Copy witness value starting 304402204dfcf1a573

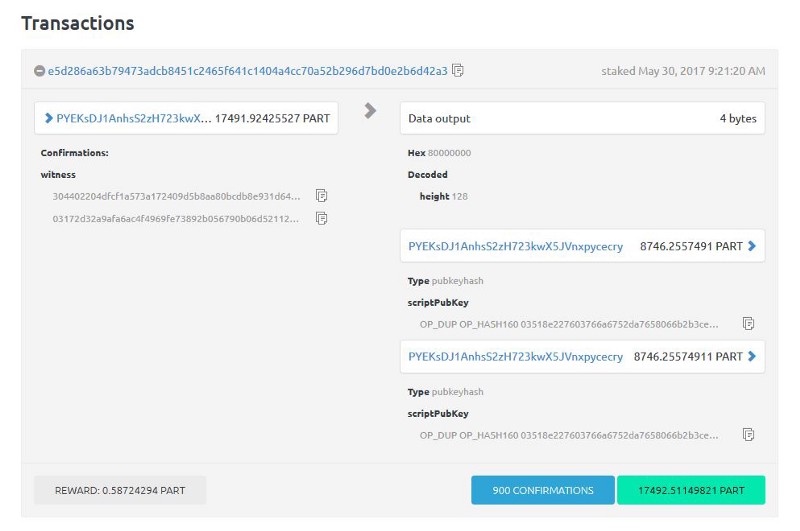pos(321,196)
